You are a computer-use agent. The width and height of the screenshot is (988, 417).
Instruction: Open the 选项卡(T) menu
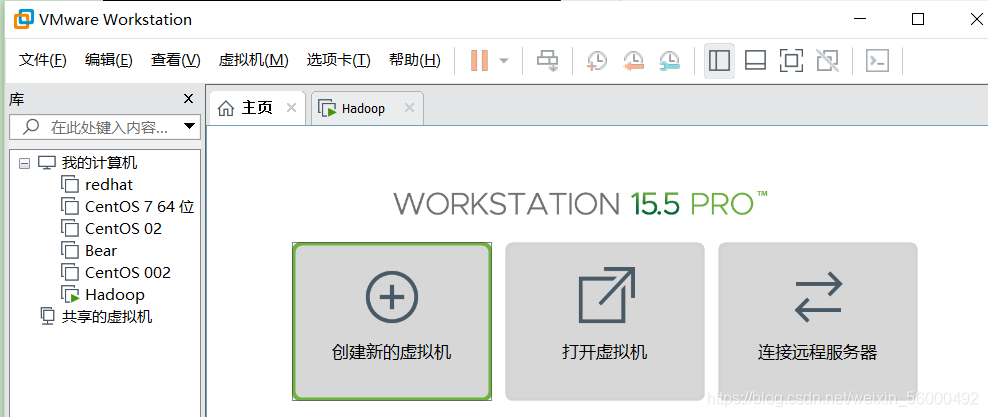(x=338, y=60)
